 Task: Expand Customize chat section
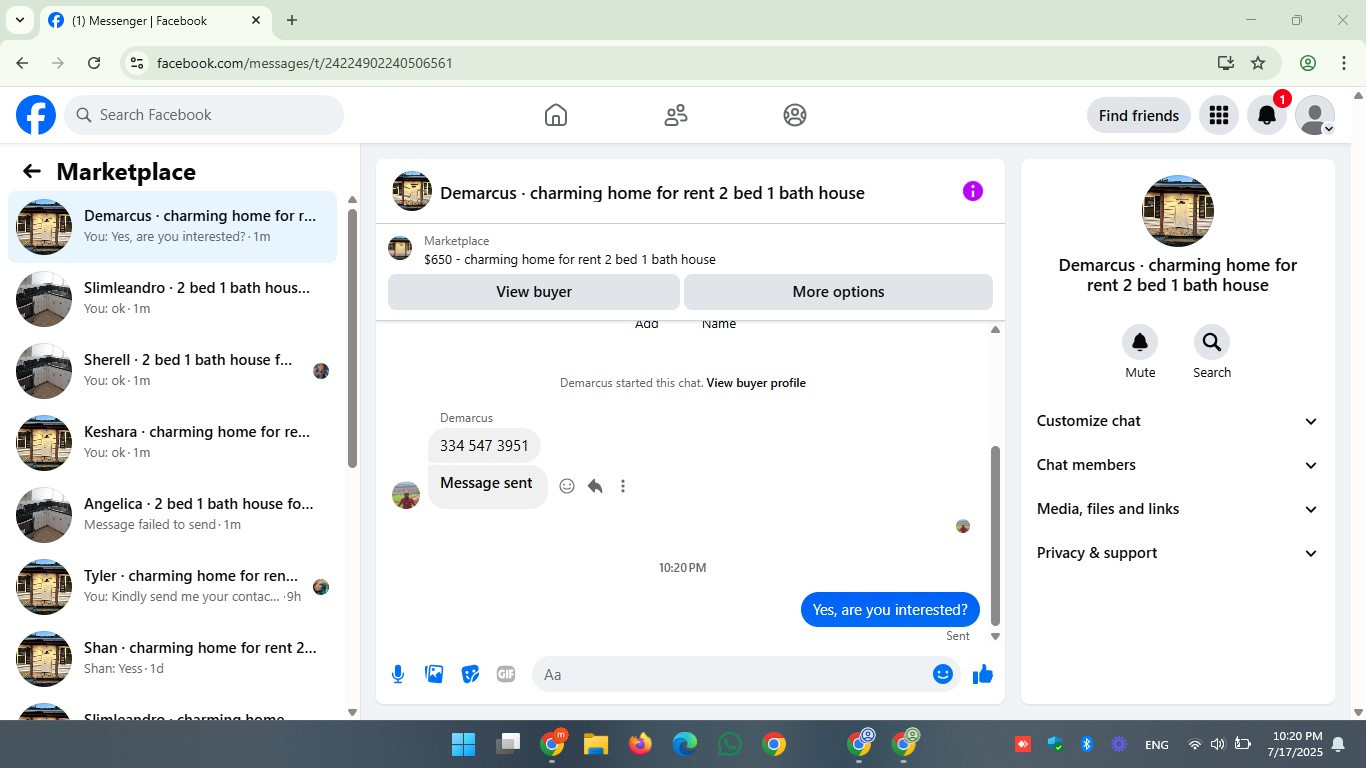click(1178, 421)
